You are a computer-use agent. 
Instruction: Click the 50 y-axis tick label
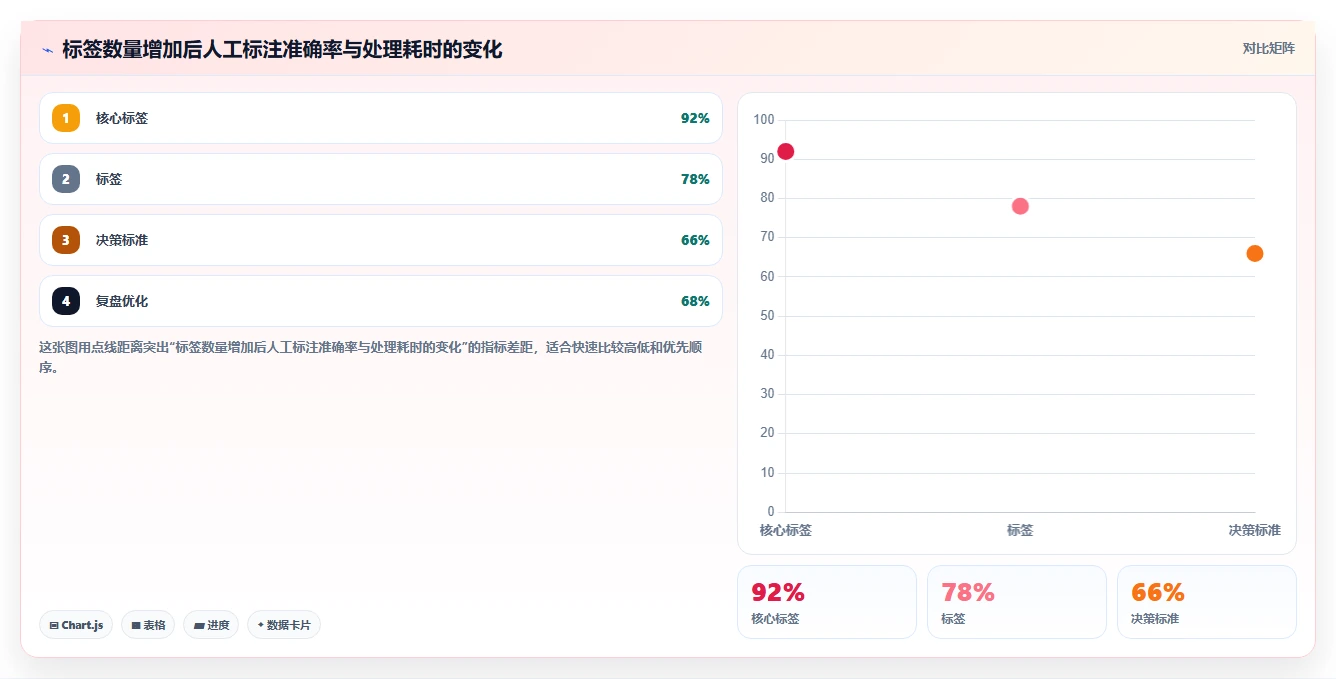767,316
